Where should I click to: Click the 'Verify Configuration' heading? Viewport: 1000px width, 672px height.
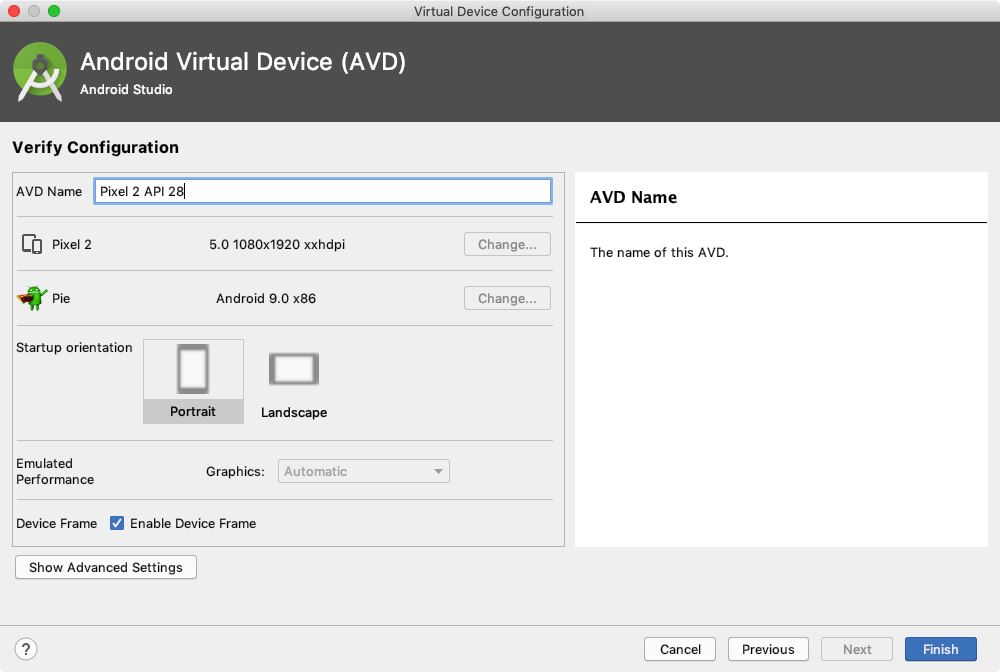pyautogui.click(x=96, y=147)
